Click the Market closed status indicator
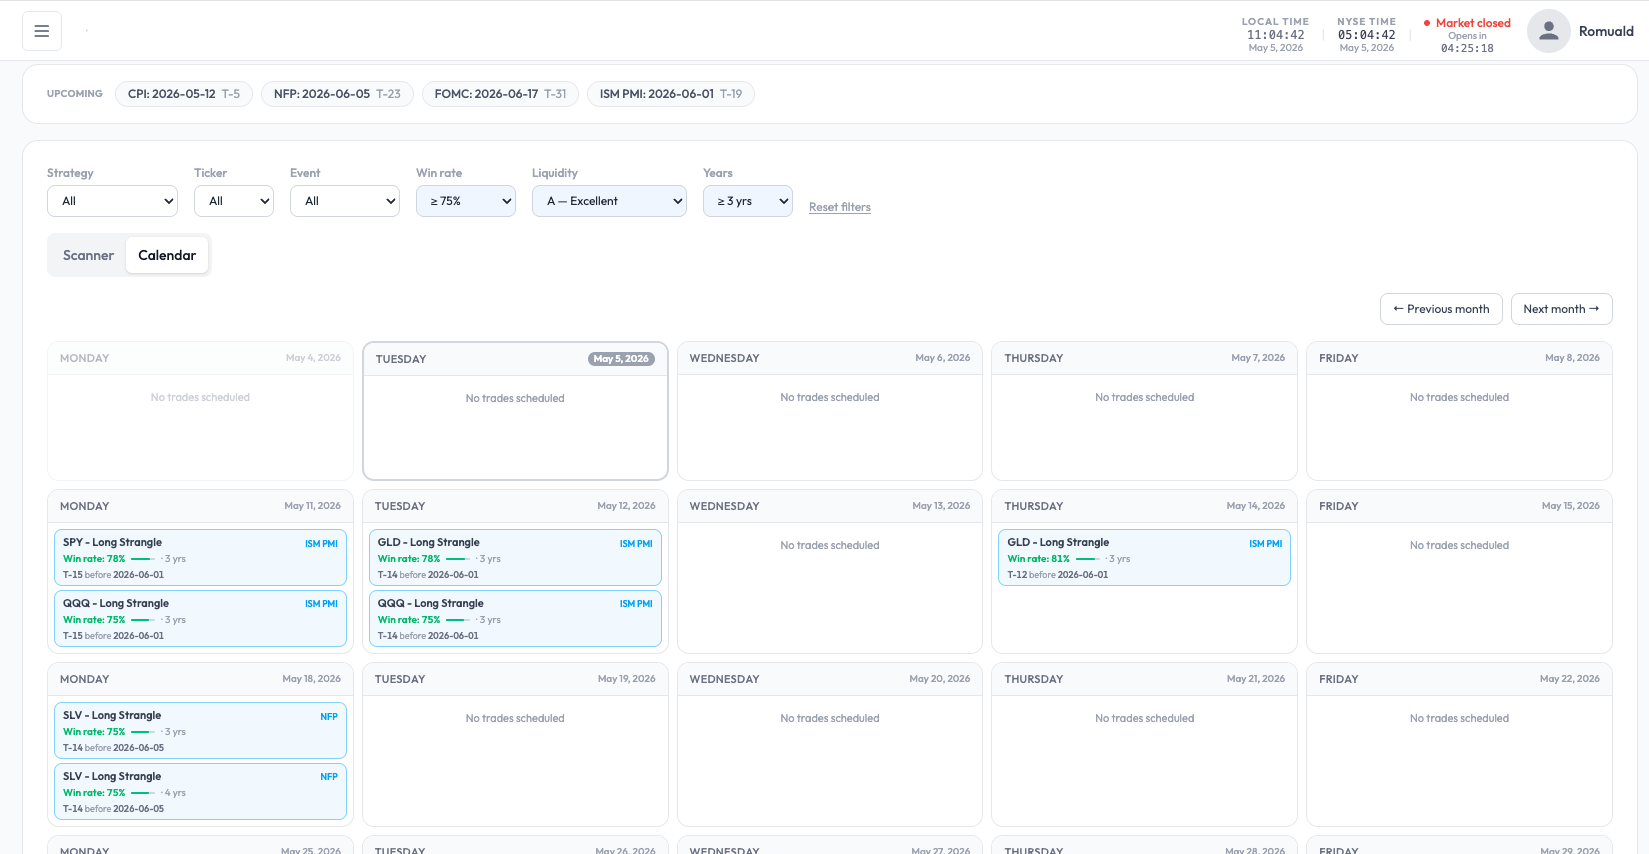This screenshot has height=854, width=1649. pyautogui.click(x=1467, y=23)
